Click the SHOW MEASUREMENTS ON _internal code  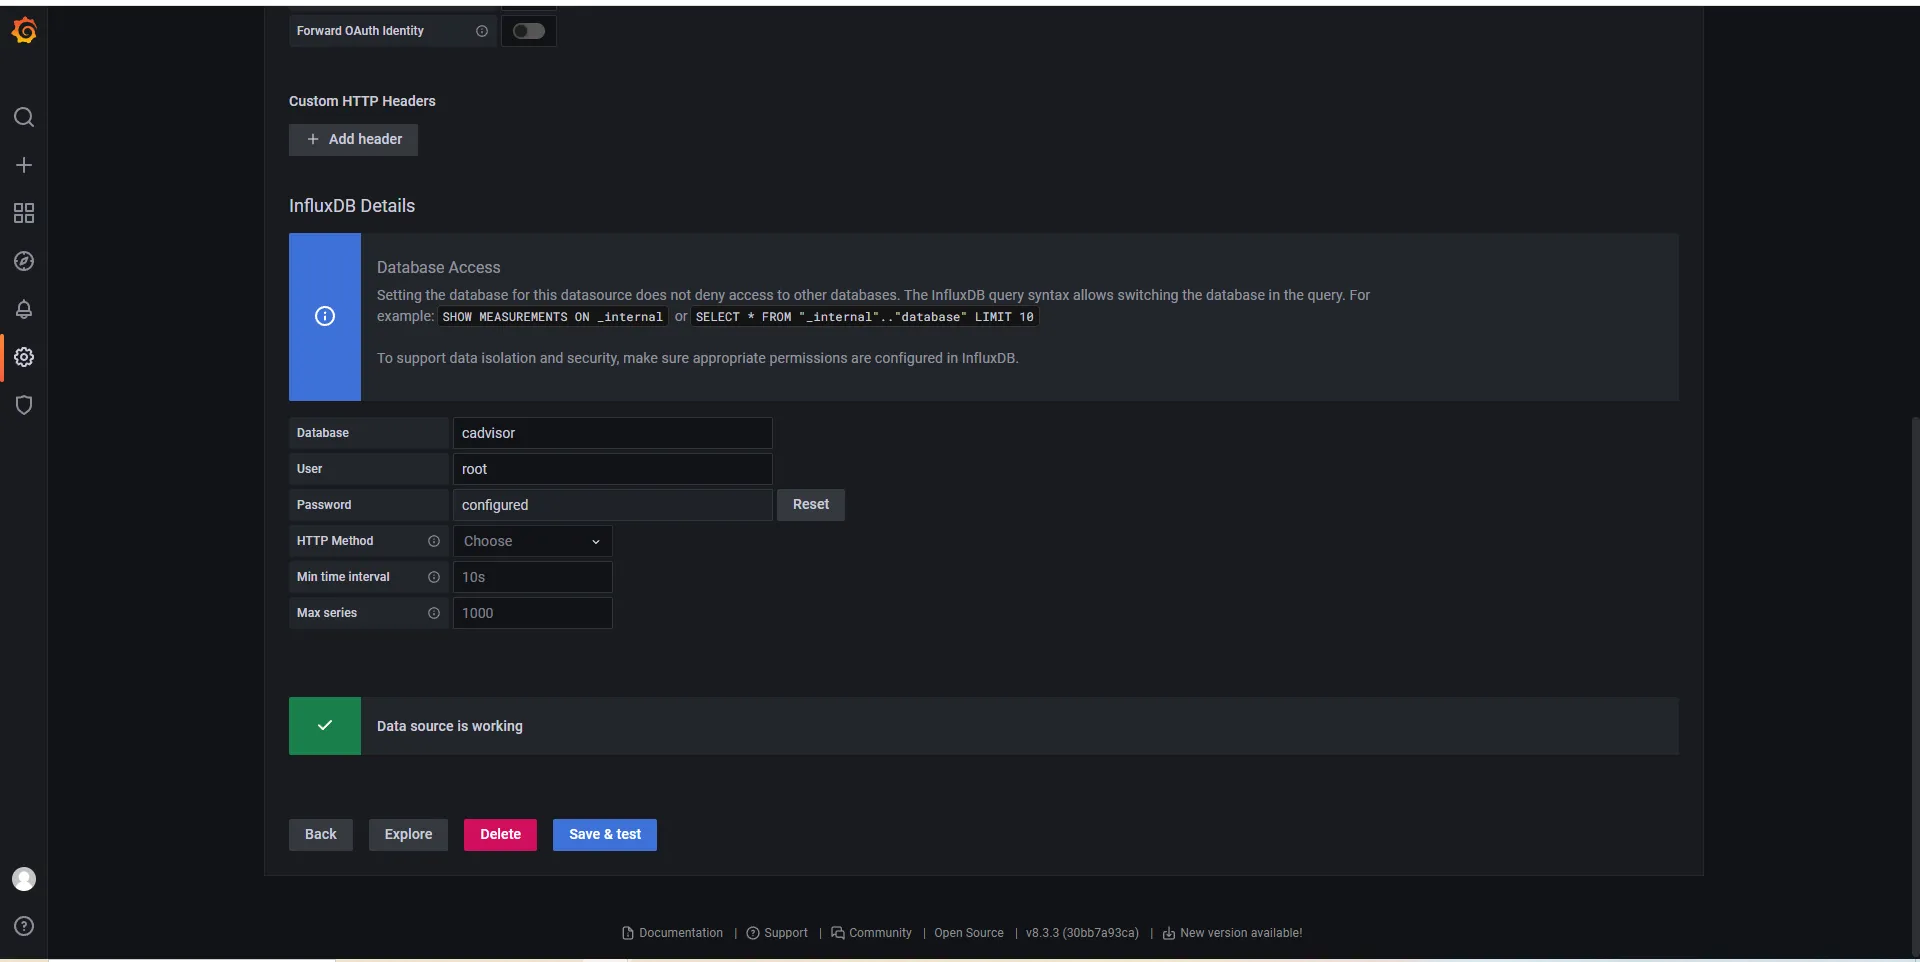tap(553, 317)
